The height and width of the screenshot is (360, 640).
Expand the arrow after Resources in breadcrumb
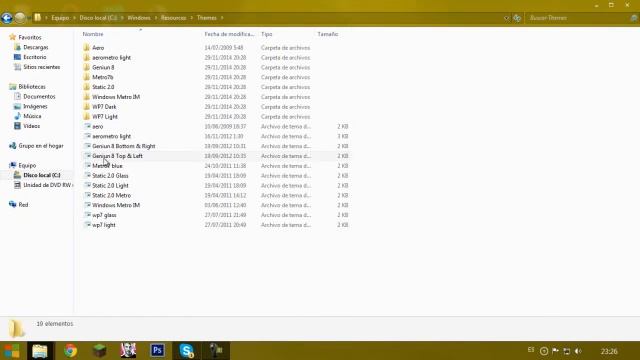[191, 18]
